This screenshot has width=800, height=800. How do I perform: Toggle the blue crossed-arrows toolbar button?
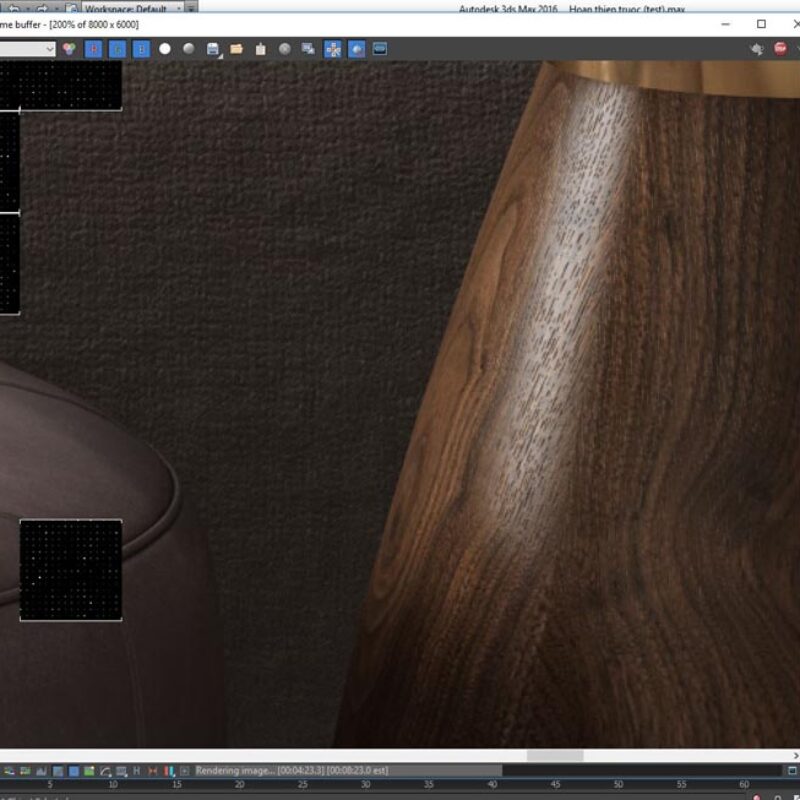[333, 49]
